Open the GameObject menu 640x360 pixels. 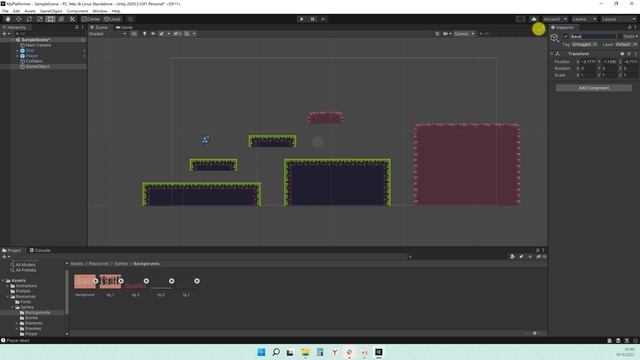[x=51, y=11]
